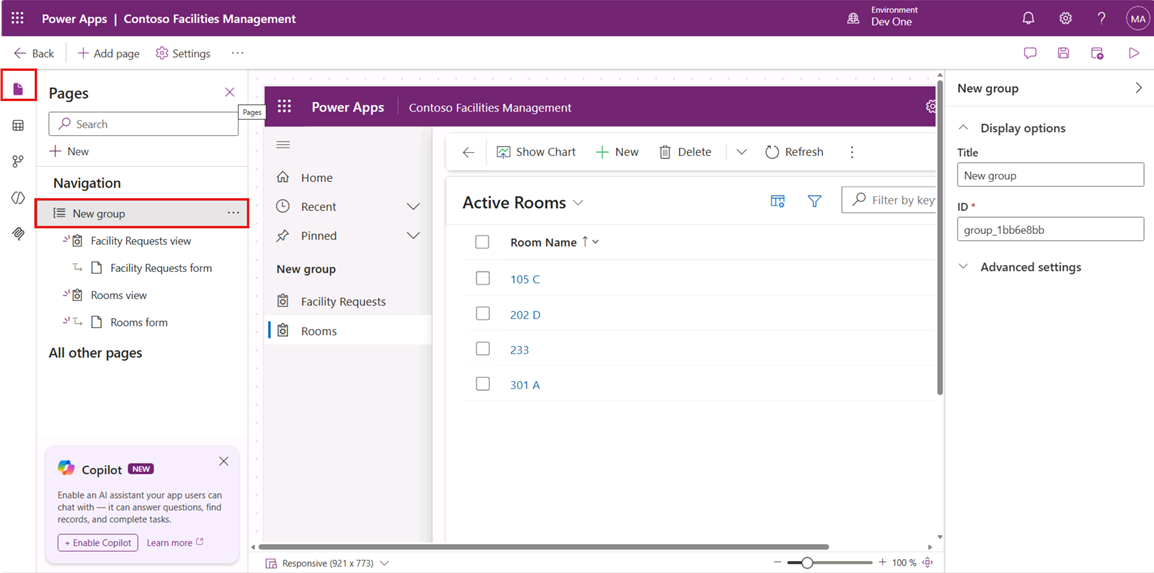The image size is (1154, 573).
Task: Open the MA account avatar
Action: (1136, 18)
